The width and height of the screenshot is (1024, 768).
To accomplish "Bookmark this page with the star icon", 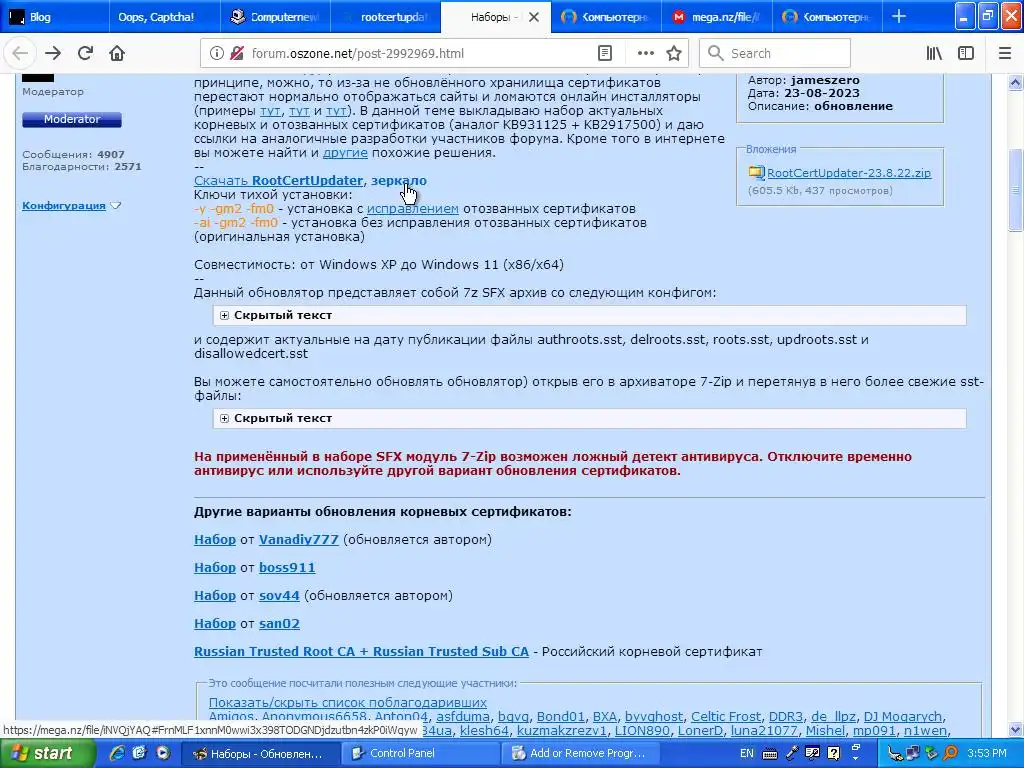I will [675, 54].
